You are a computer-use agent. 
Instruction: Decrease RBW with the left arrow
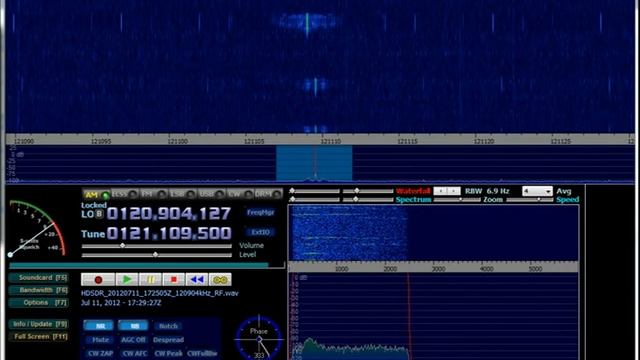point(440,191)
